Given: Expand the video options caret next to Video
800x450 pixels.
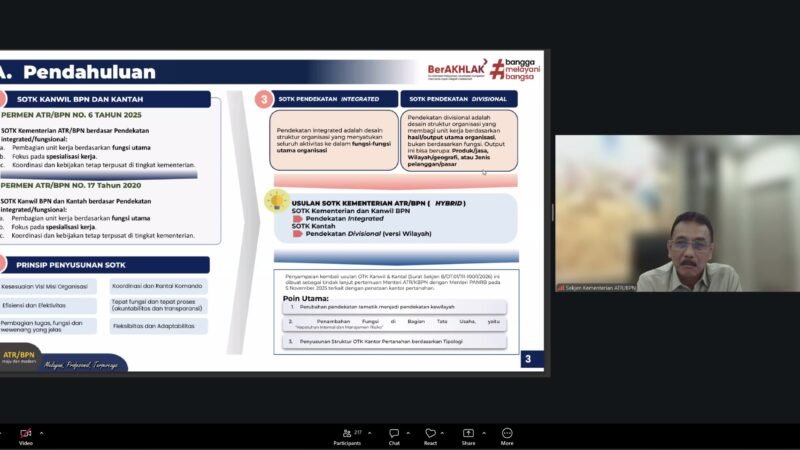Looking at the screenshot, I should pos(41,434).
